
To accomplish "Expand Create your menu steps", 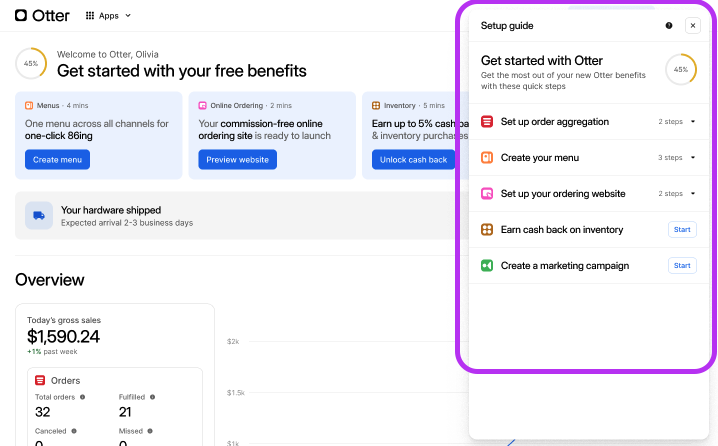I will click(692, 158).
